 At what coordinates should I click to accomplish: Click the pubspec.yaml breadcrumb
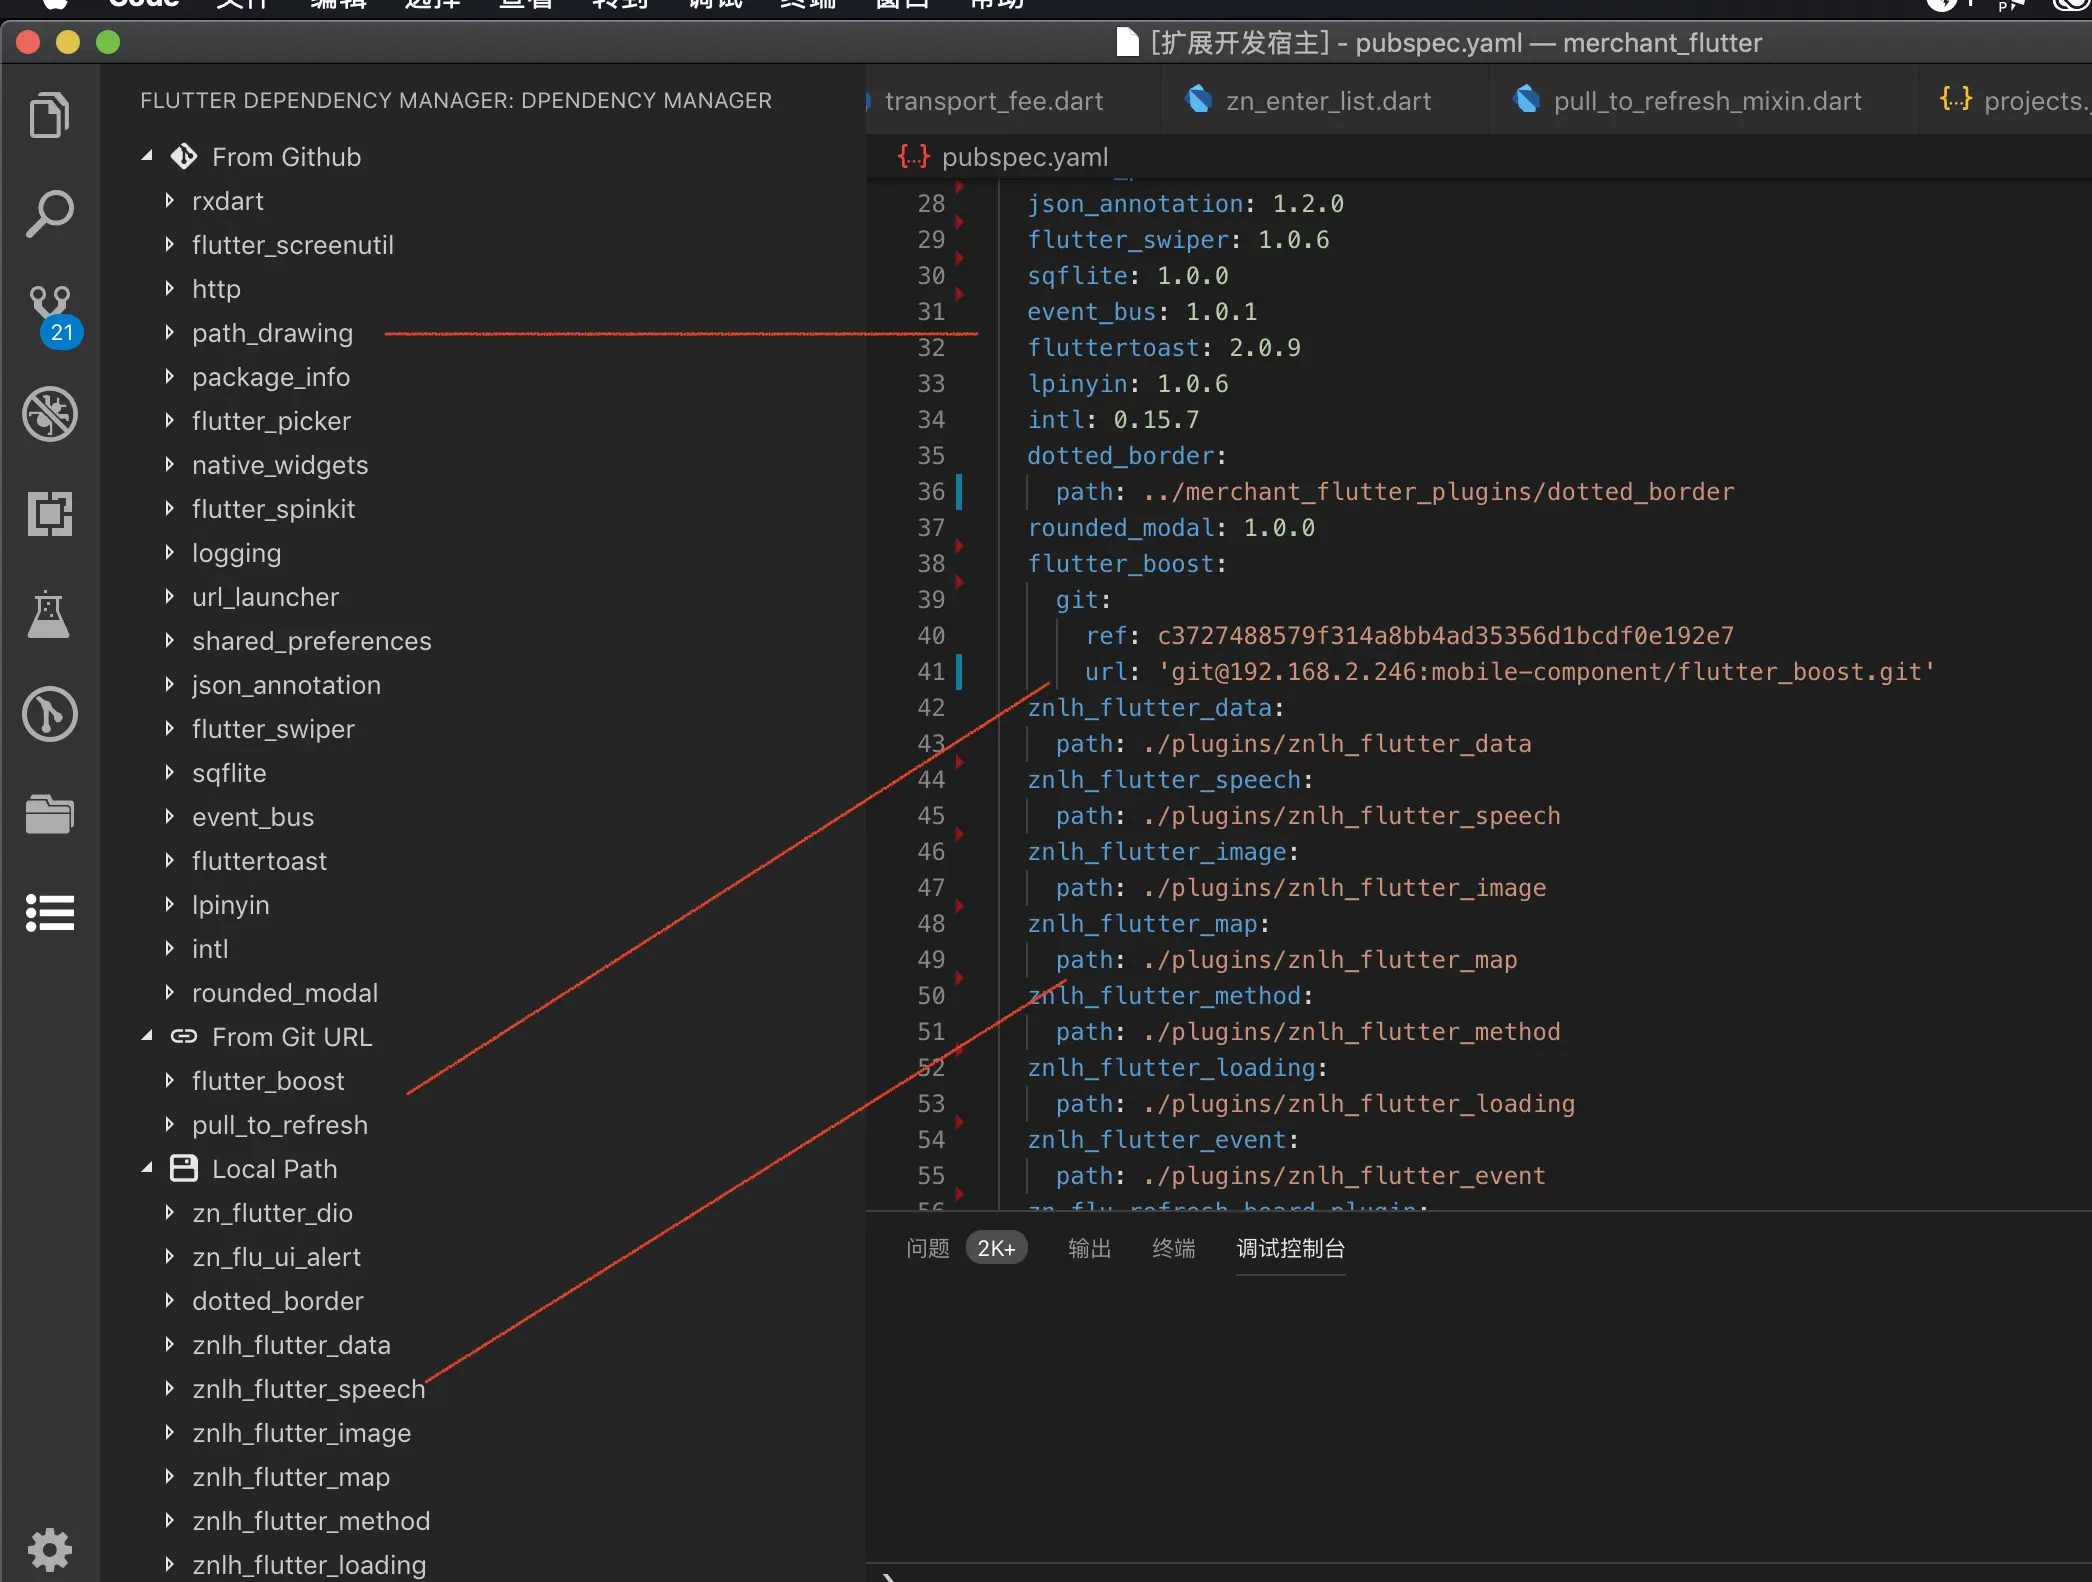(x=1024, y=157)
